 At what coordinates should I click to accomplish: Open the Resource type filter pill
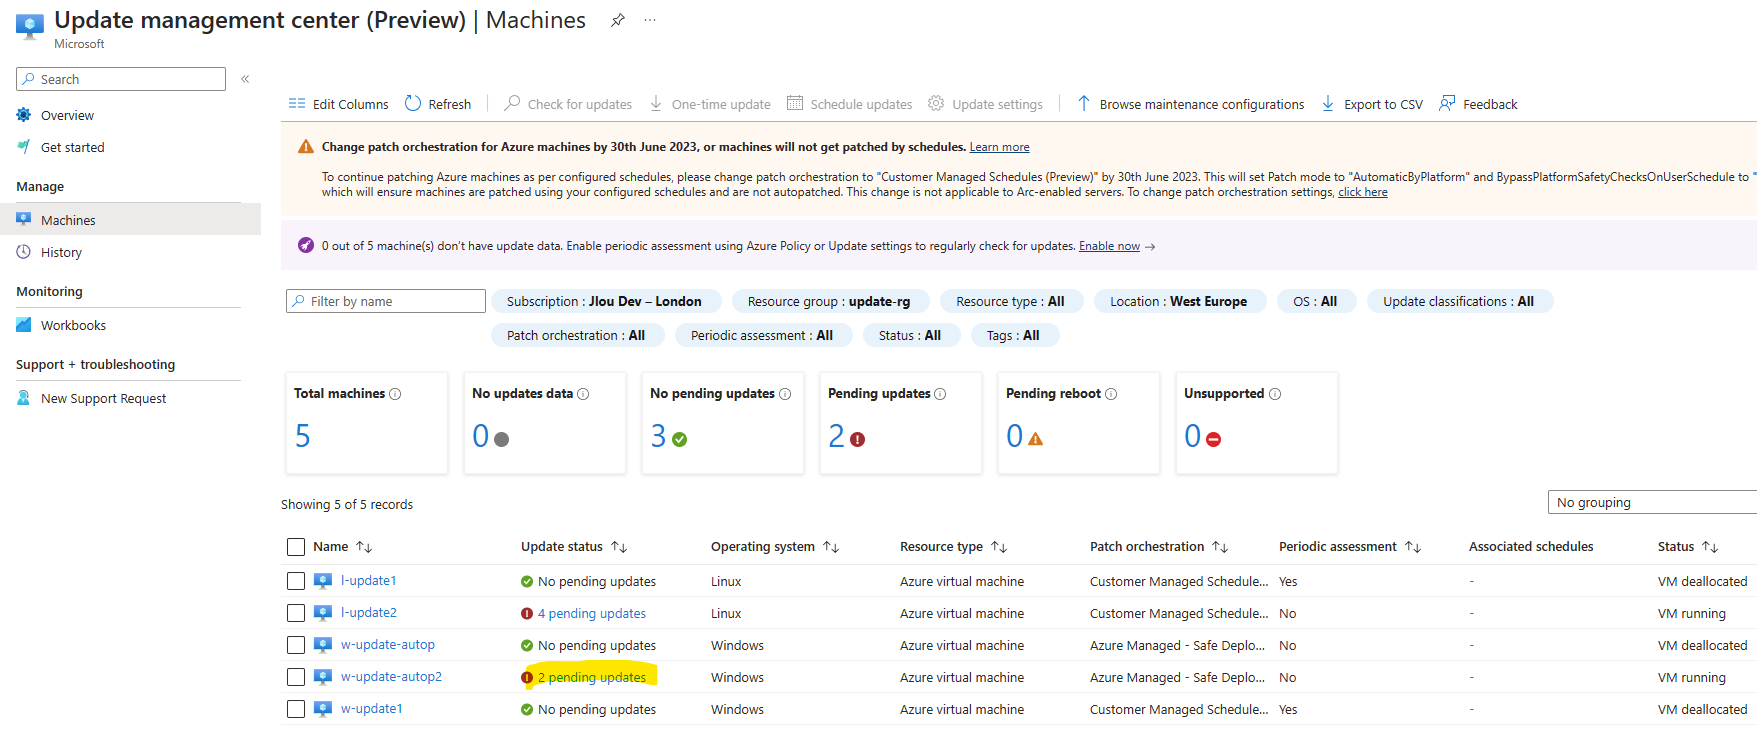[x=1010, y=301]
